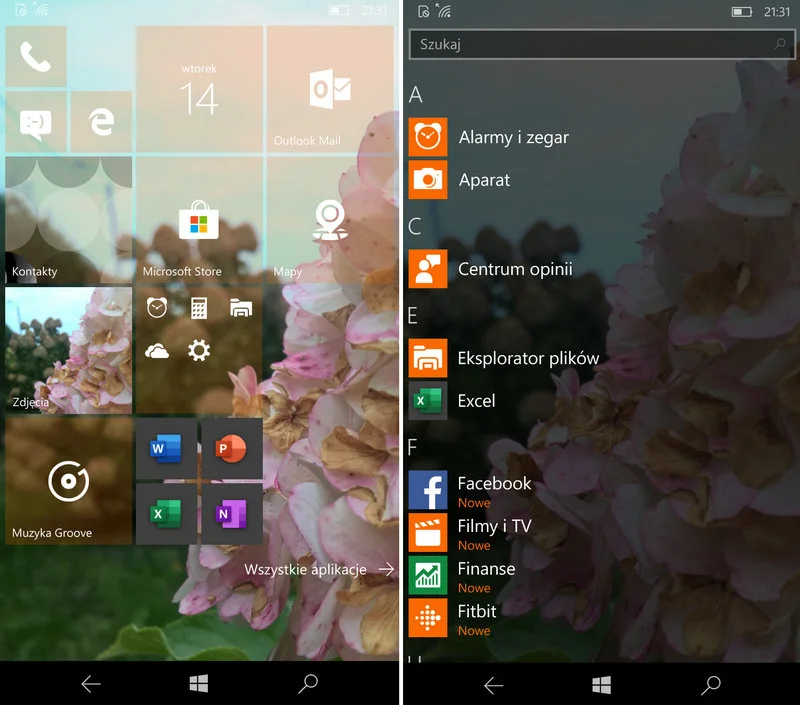Open the Muzyka Groove music tile
This screenshot has height=705, width=800.
pyautogui.click(x=68, y=482)
